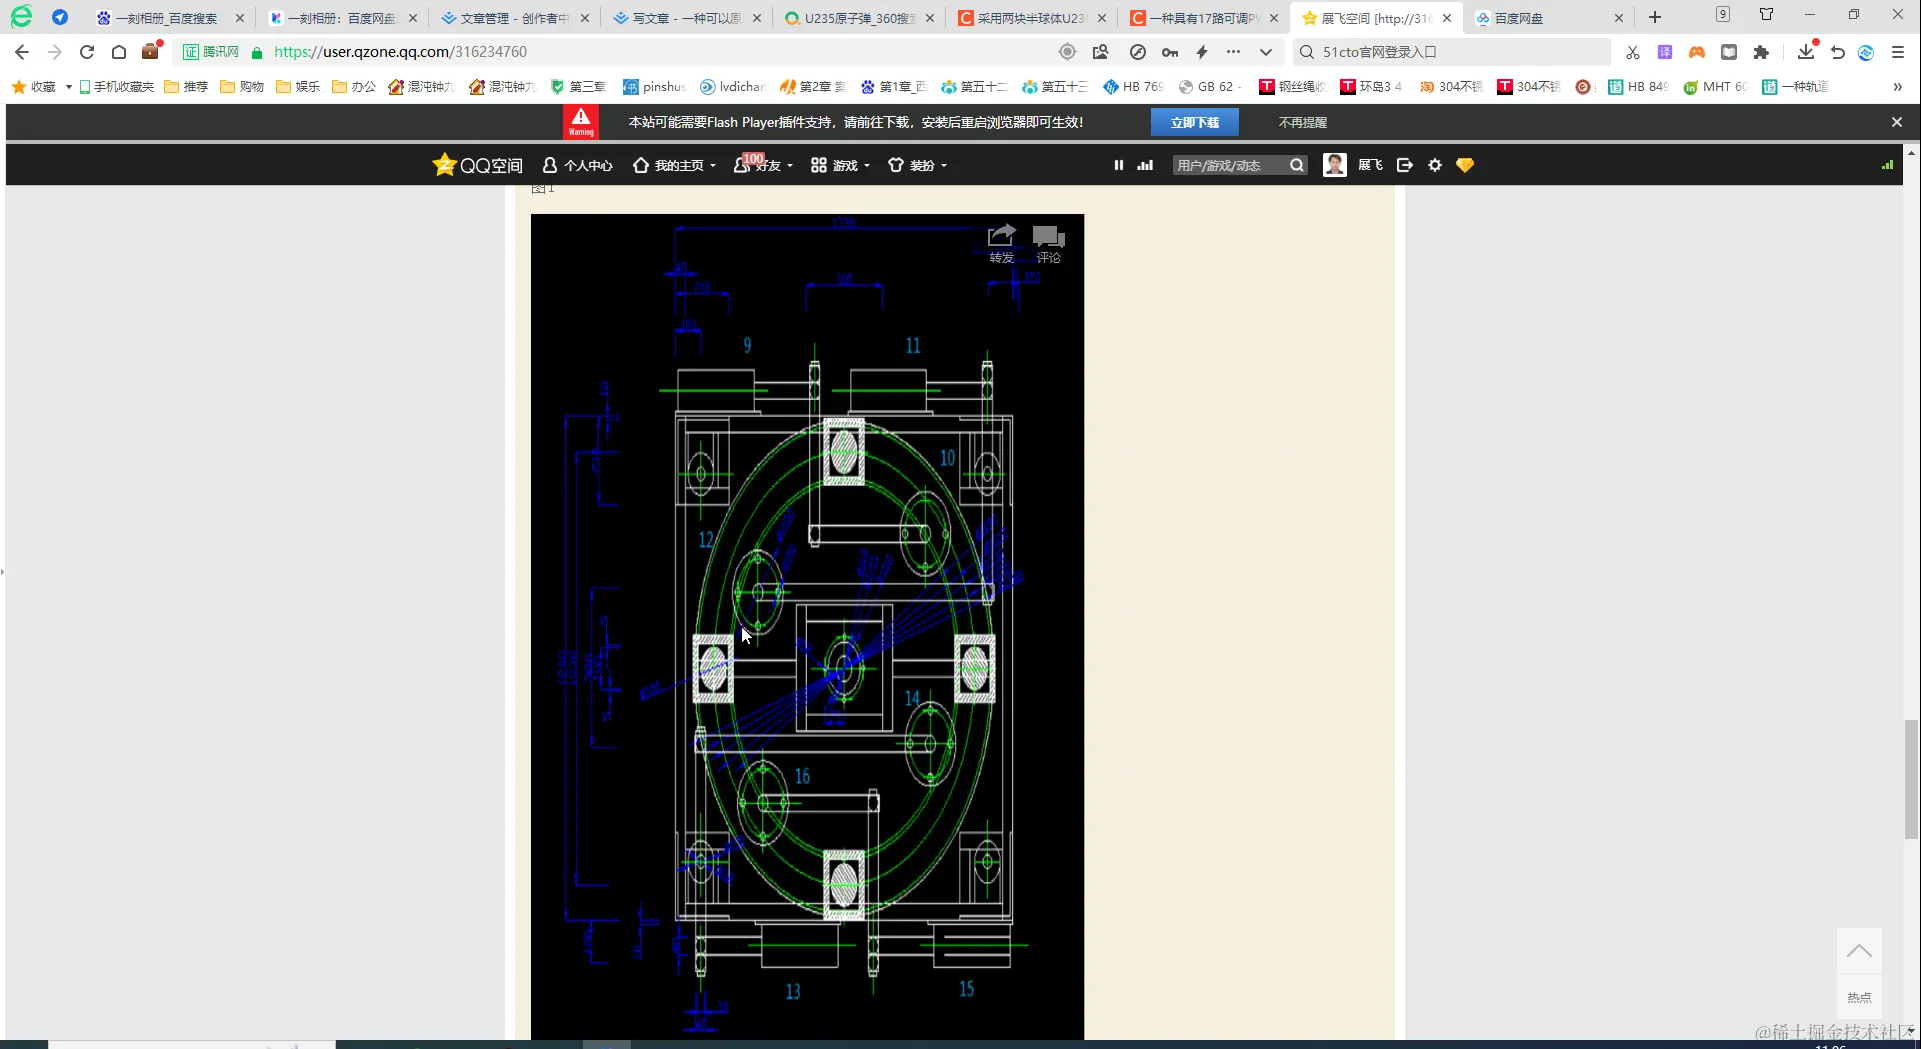Open the 办公 bookmarks folder
The width and height of the screenshot is (1921, 1049).
pos(354,87)
